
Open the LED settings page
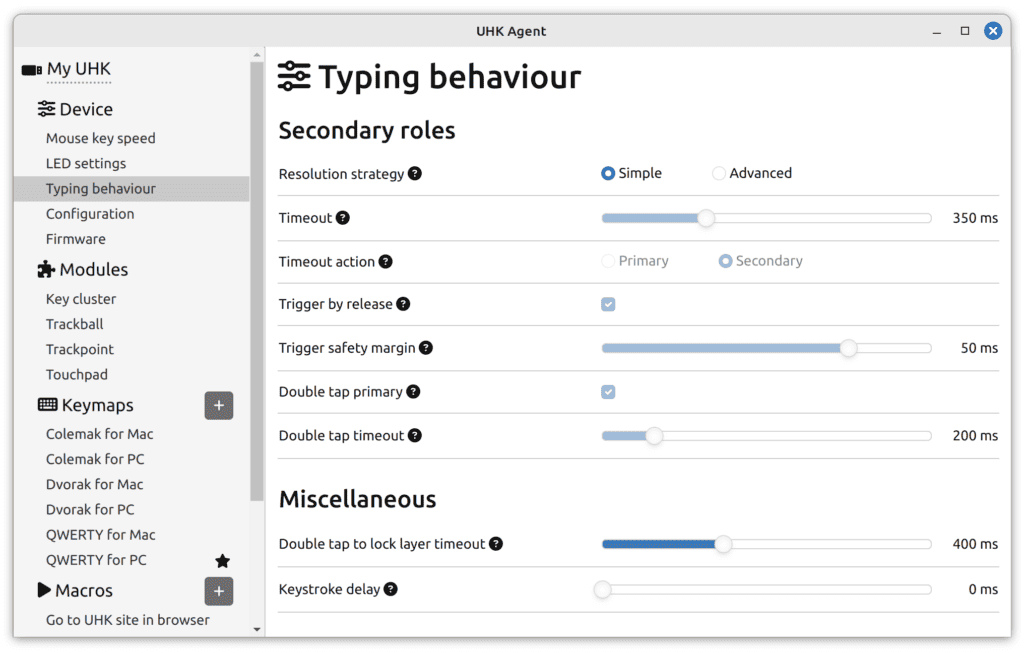click(86, 163)
